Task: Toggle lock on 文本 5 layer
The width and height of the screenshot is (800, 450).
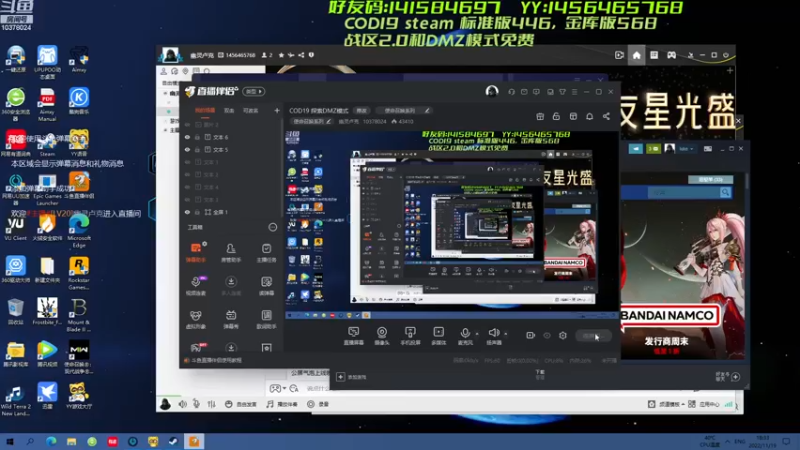Action: tap(197, 149)
